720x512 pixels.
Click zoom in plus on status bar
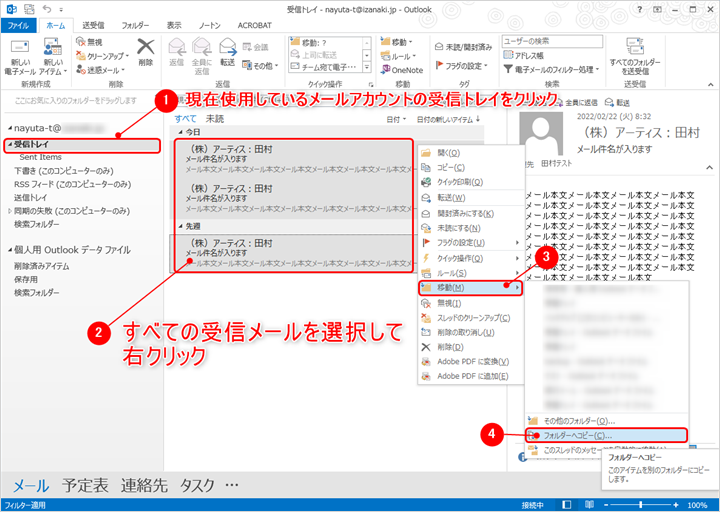(x=675, y=505)
